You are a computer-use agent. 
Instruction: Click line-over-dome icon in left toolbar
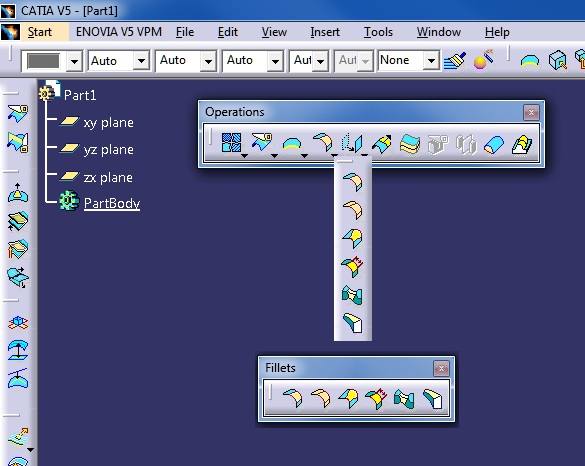18,378
